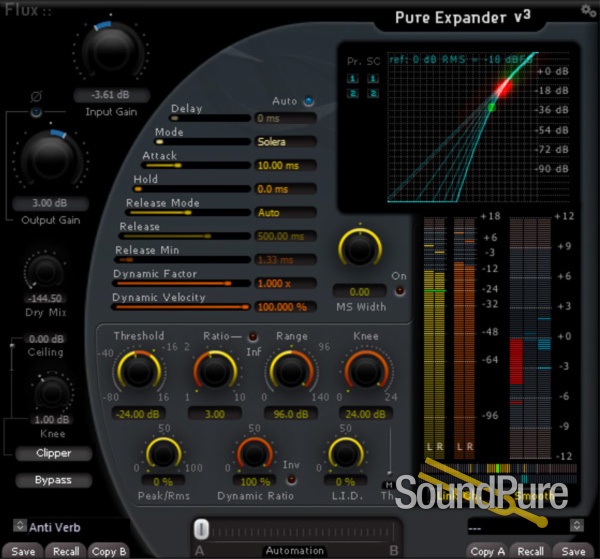Click the Ratio value 3.00
The width and height of the screenshot is (600, 559).
215,414
